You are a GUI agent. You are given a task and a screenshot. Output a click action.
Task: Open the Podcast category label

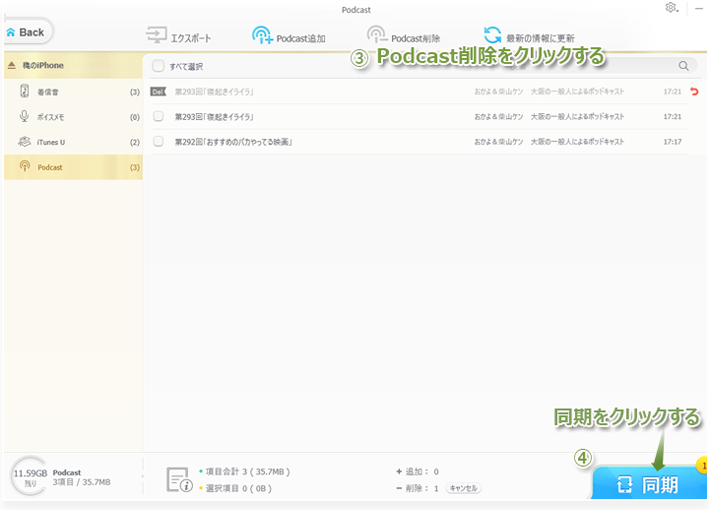(50, 167)
